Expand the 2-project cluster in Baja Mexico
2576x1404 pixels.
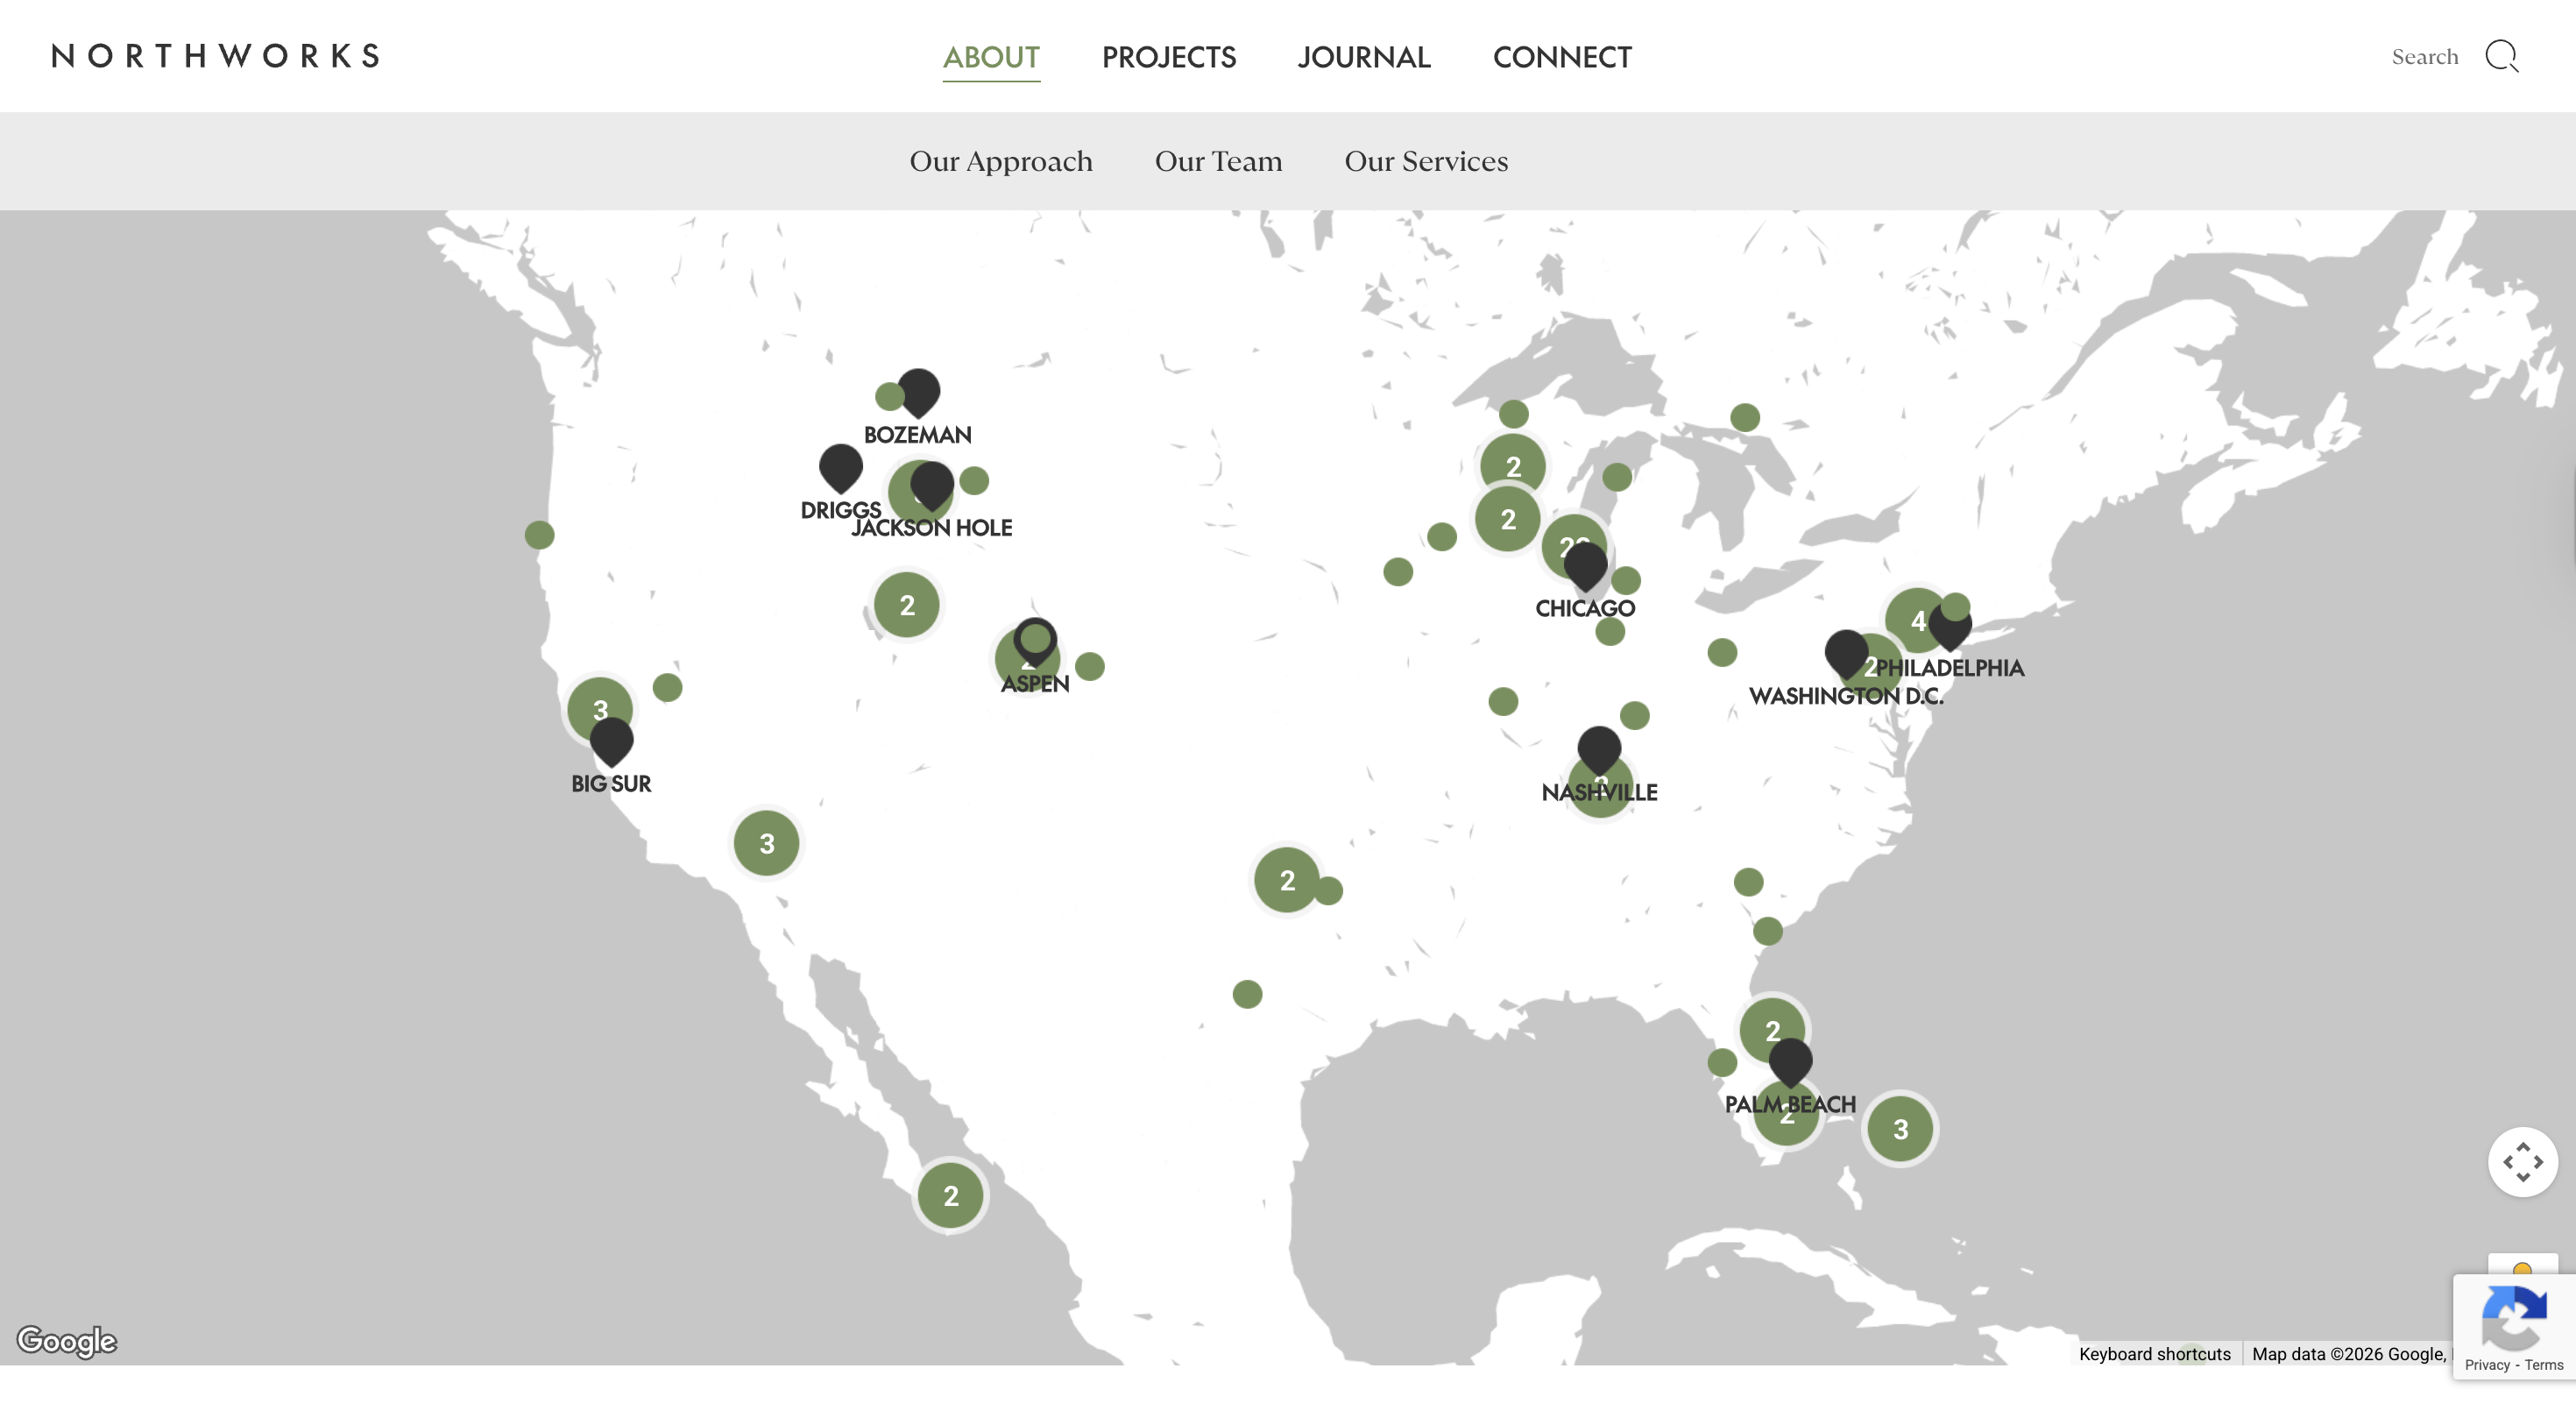pyautogui.click(x=950, y=1195)
